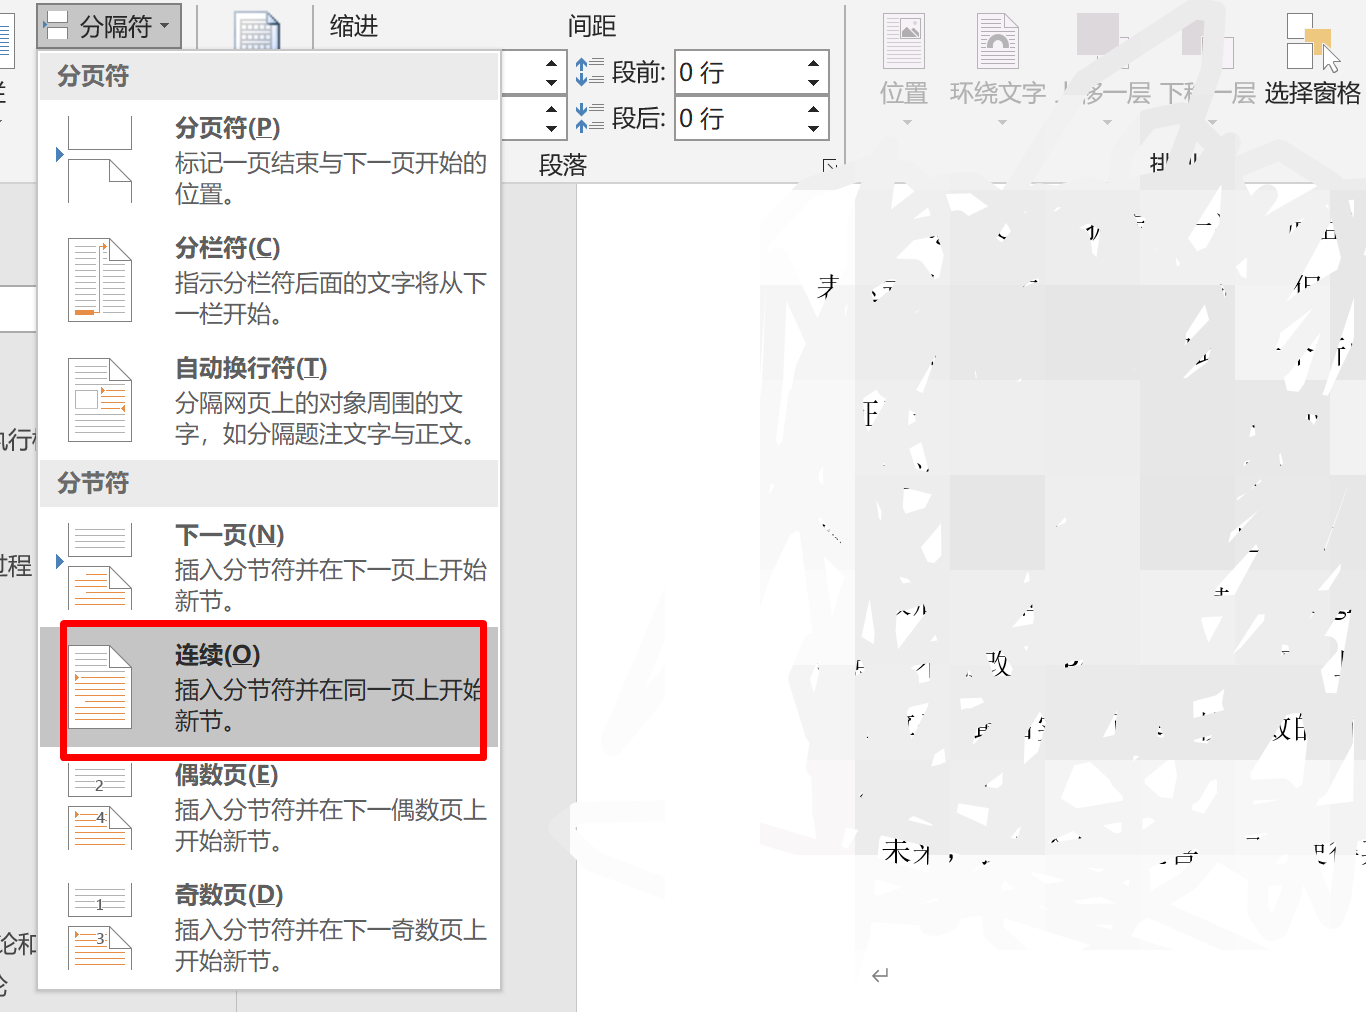
Task: Open the 位置 position dropdown
Action: (x=904, y=70)
